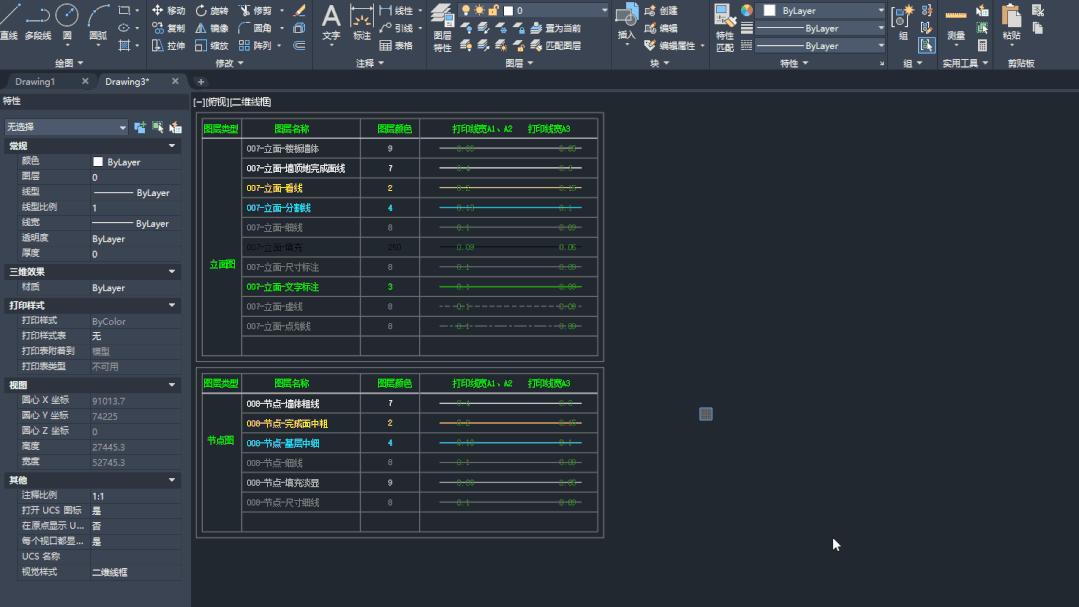1079x607 pixels.
Task: Toggle layer lock icon in layer dropdown
Action: click(x=493, y=10)
